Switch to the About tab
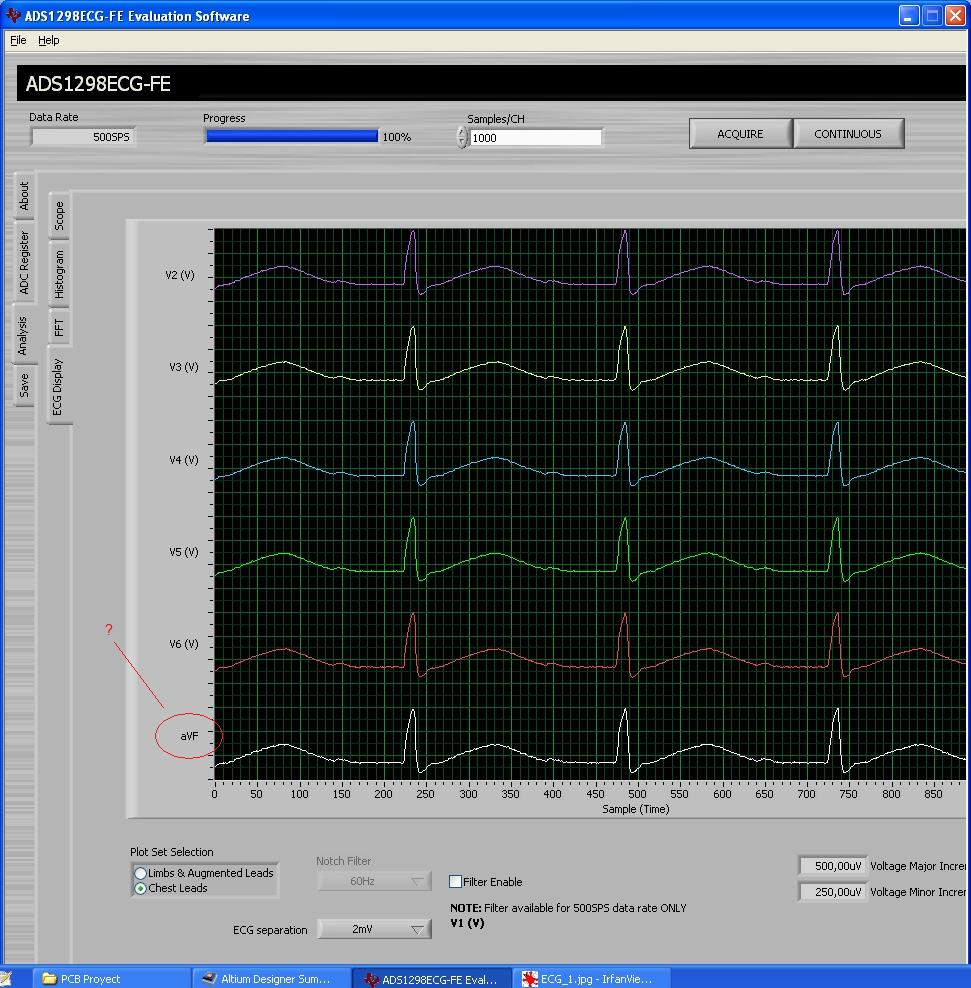971x988 pixels. point(24,196)
